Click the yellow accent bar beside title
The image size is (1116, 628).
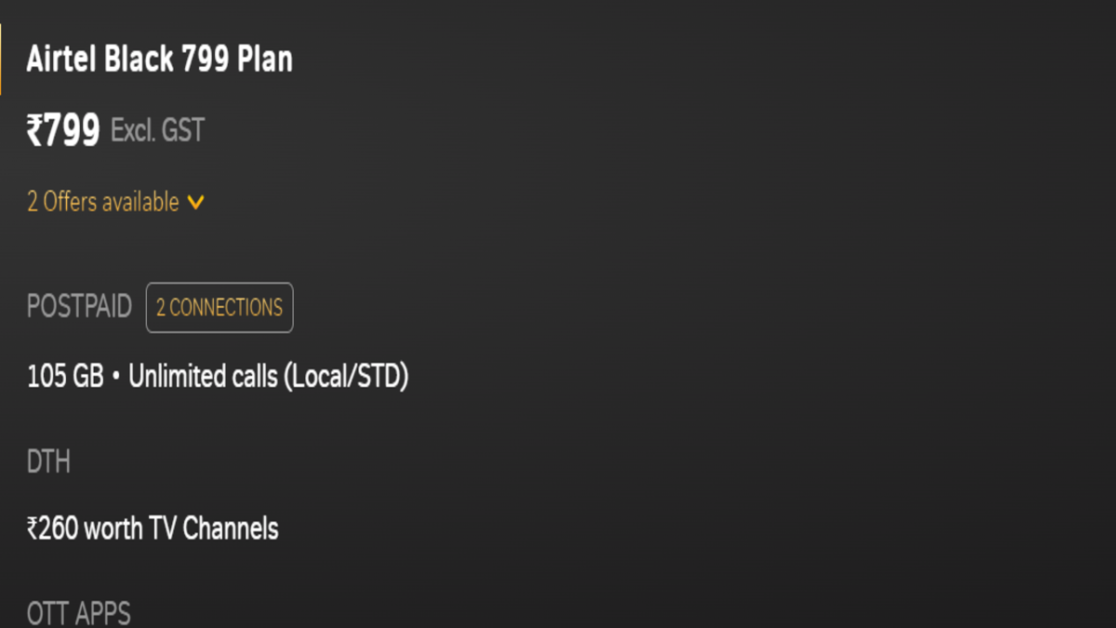[1, 59]
